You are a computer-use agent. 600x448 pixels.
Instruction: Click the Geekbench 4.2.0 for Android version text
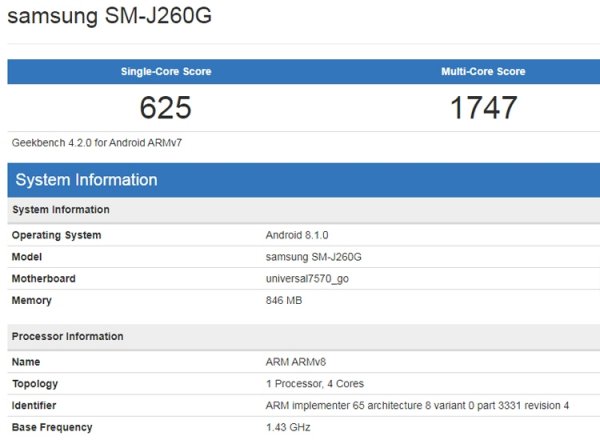click(96, 143)
